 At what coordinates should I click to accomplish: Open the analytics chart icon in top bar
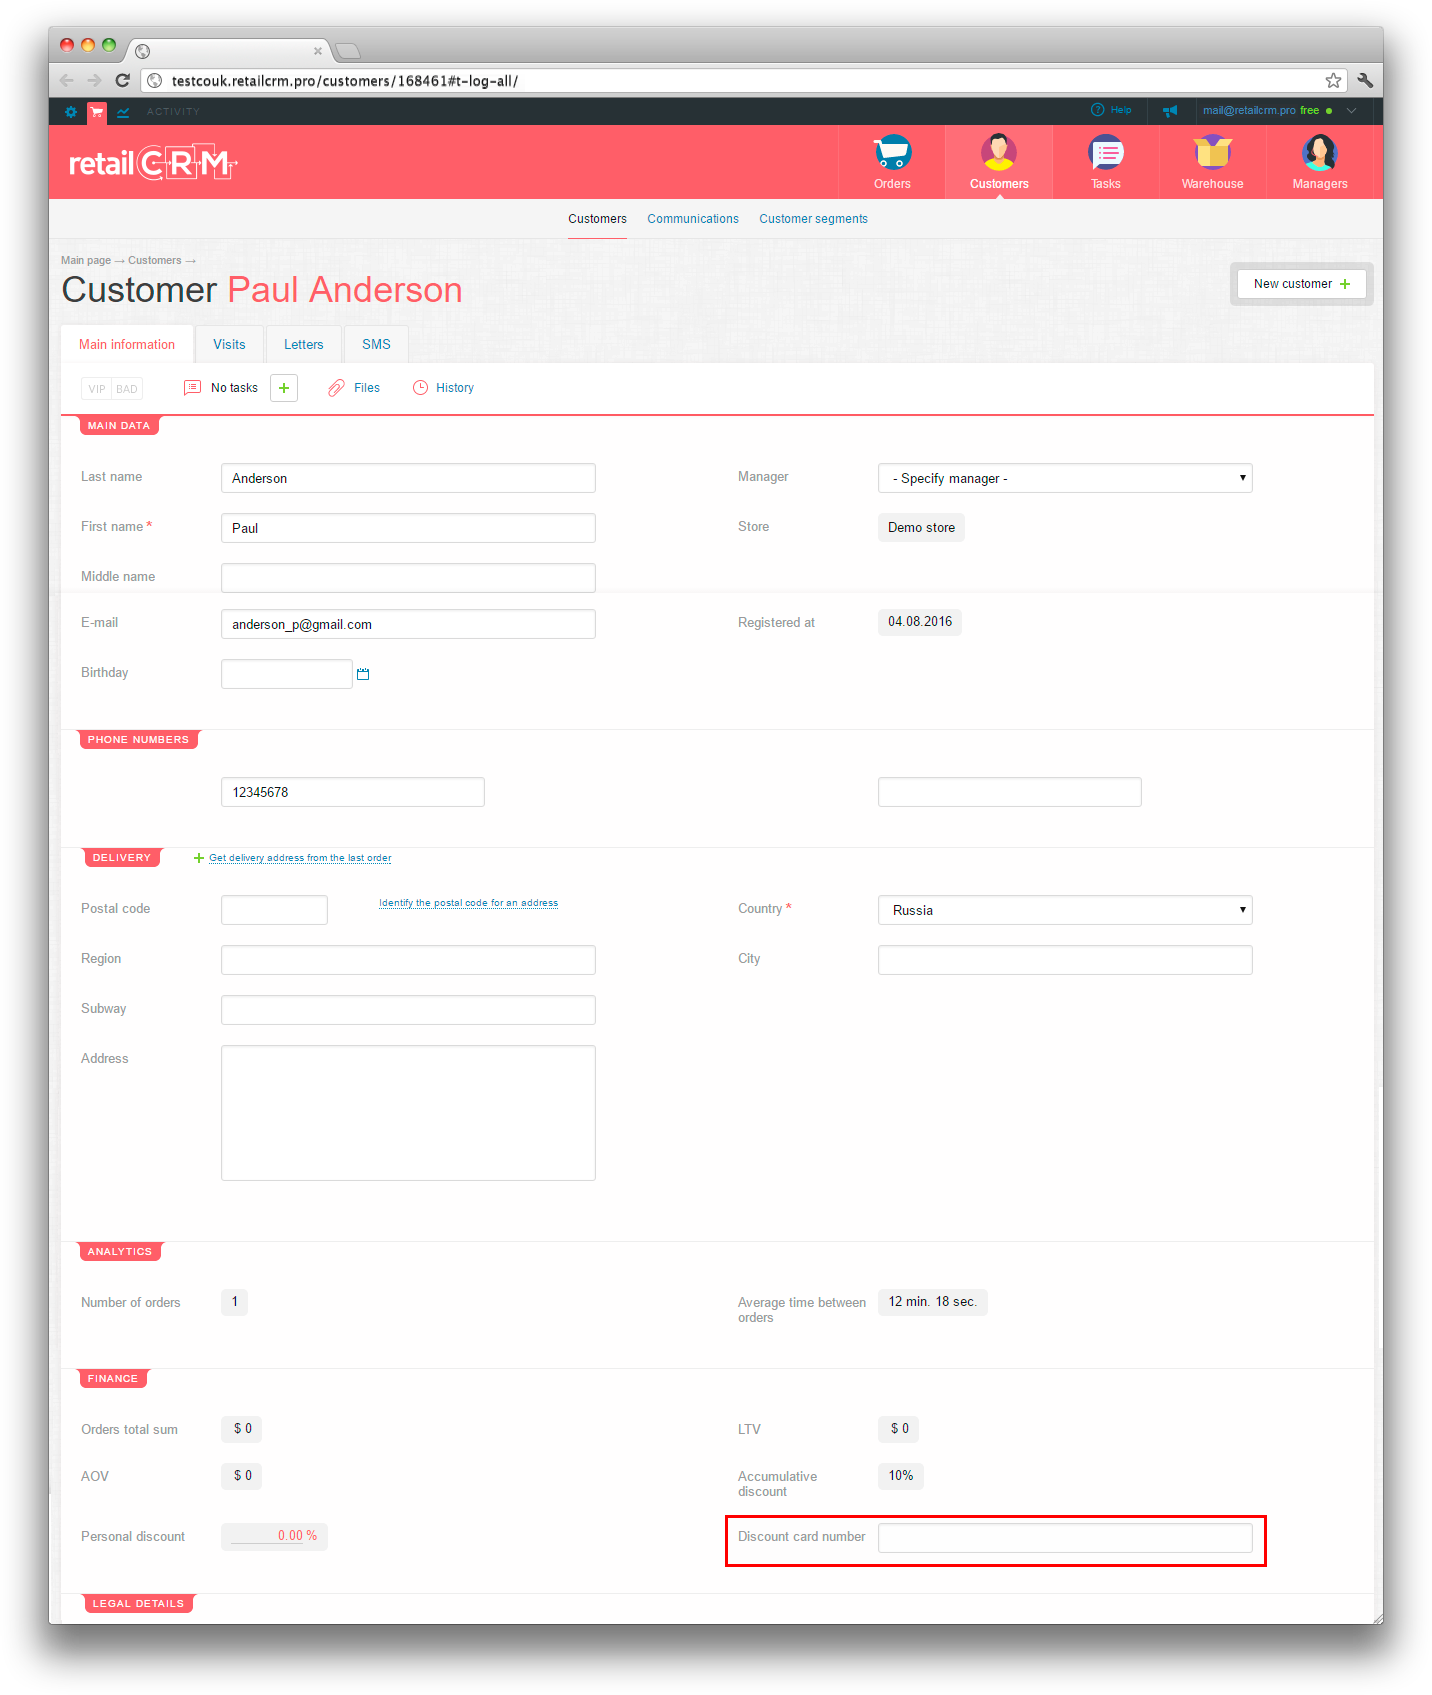coord(123,112)
